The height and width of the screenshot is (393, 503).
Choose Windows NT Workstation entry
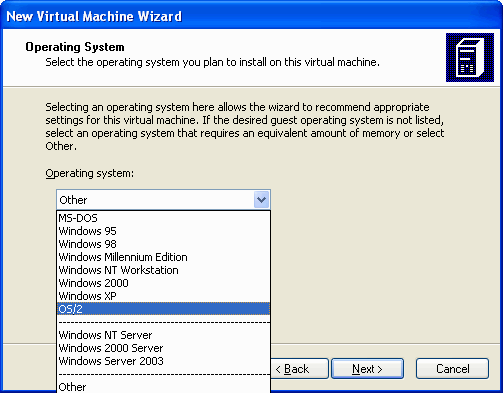click(163, 270)
